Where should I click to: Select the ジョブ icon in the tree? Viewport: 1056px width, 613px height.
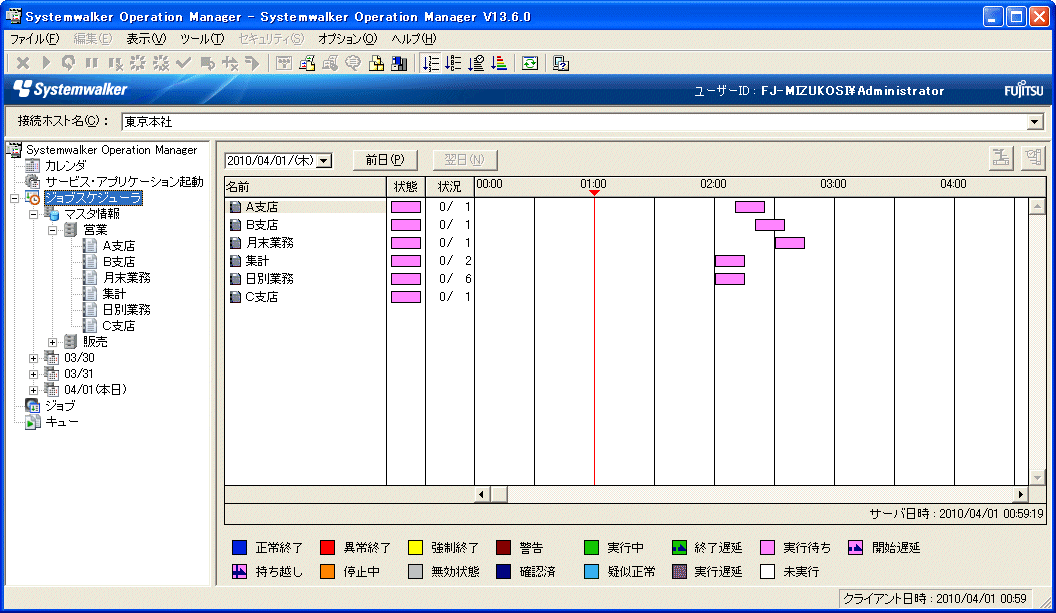click(x=33, y=406)
